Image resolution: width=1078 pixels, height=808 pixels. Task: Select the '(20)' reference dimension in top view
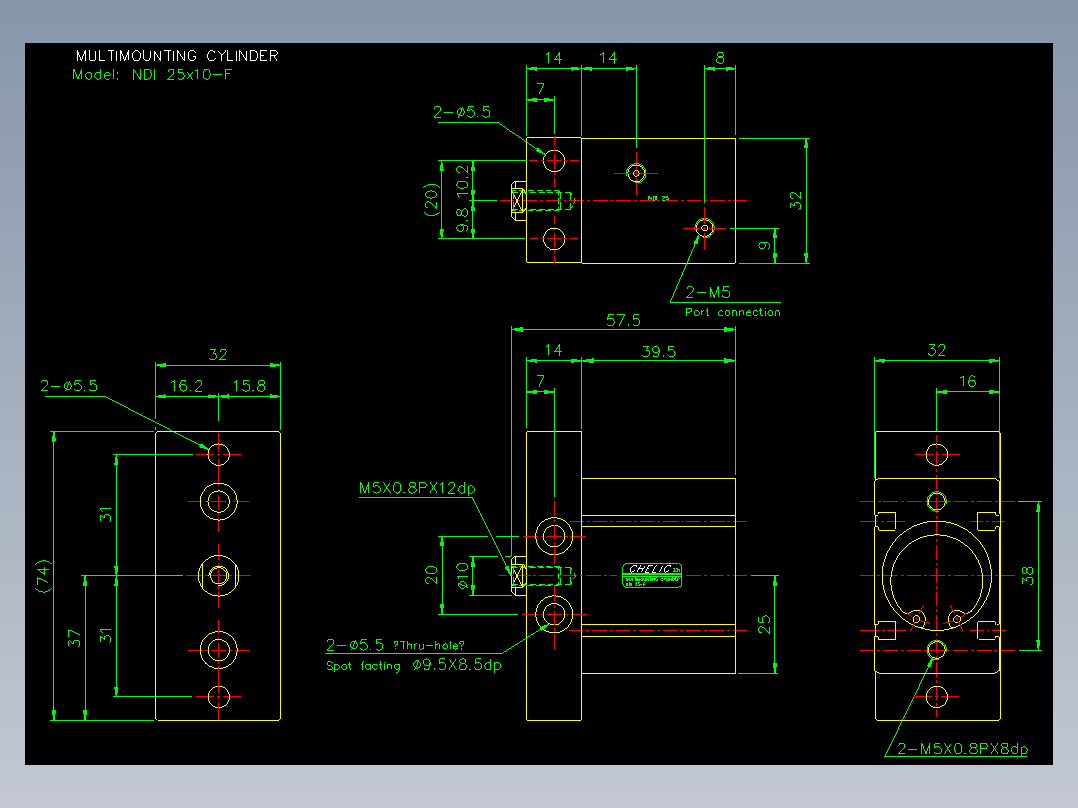coord(431,200)
